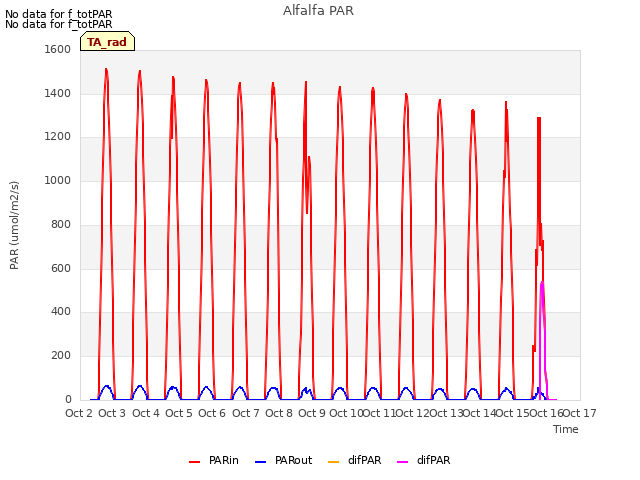Click the red PARin legend swatch

pyautogui.click(x=195, y=462)
